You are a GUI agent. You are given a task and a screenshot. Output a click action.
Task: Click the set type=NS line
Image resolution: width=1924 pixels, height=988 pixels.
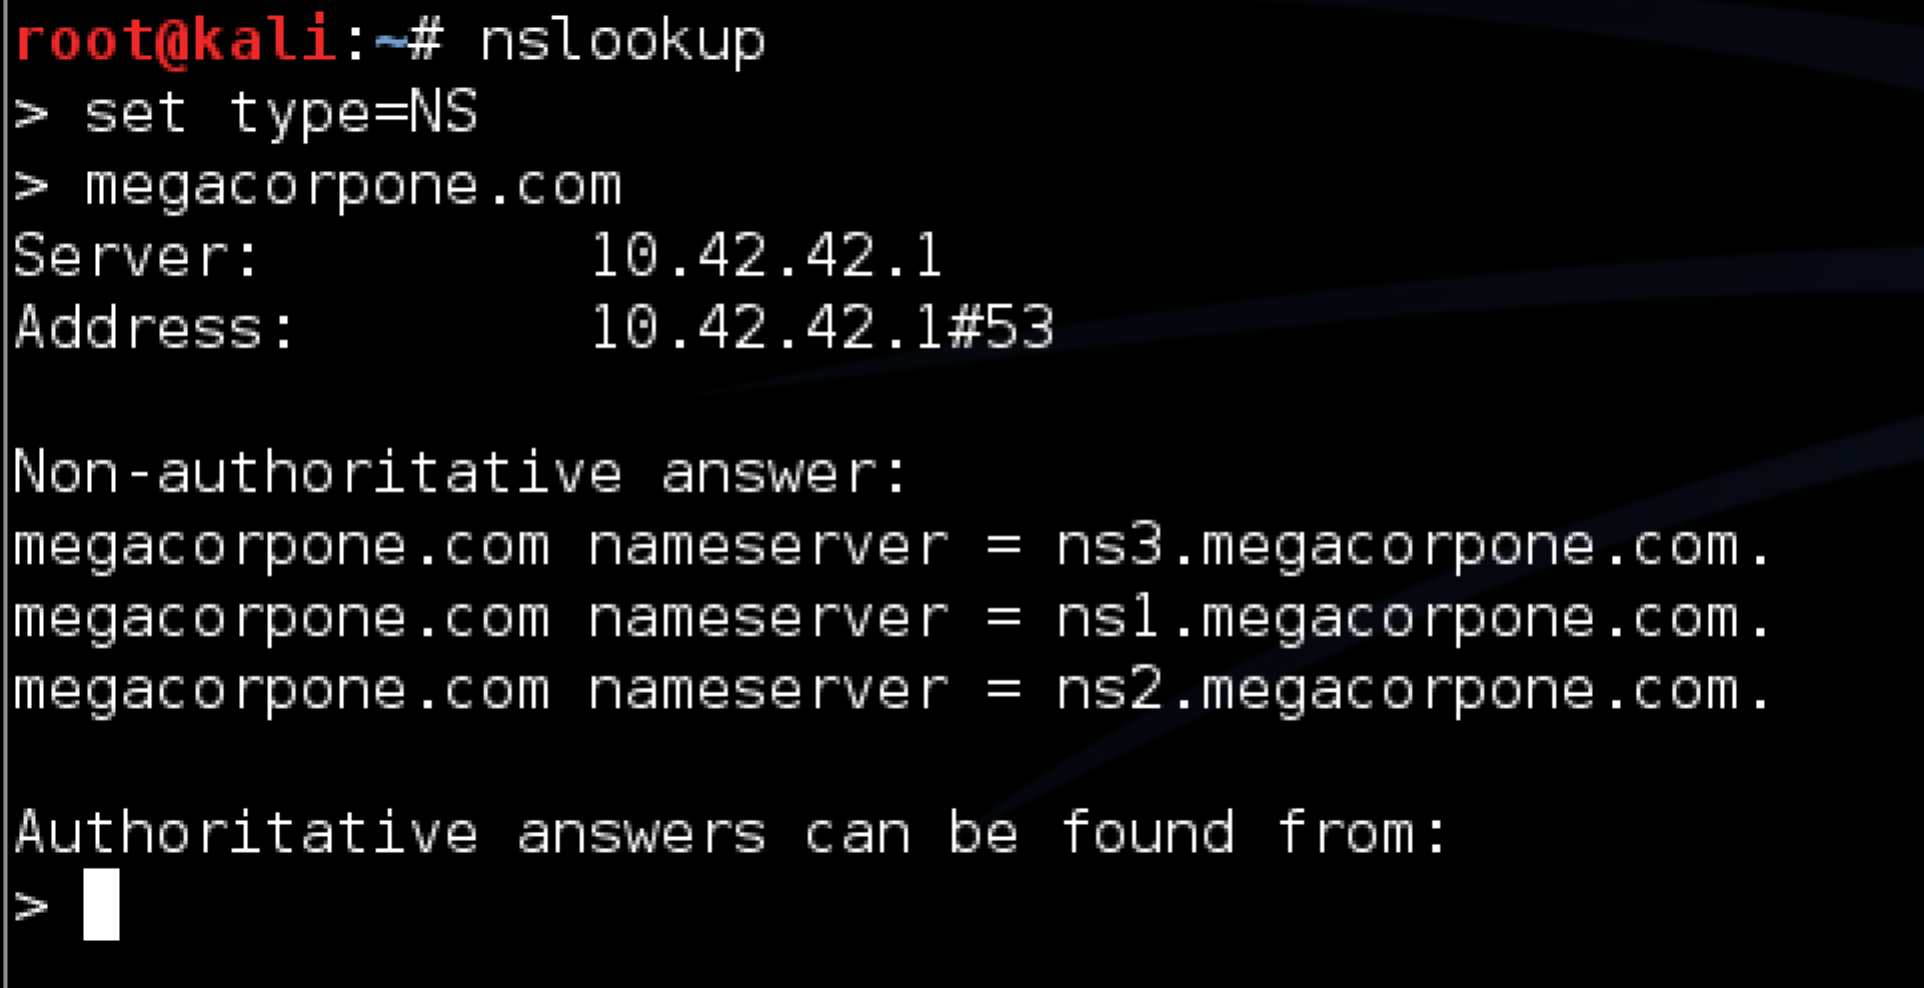(246, 113)
